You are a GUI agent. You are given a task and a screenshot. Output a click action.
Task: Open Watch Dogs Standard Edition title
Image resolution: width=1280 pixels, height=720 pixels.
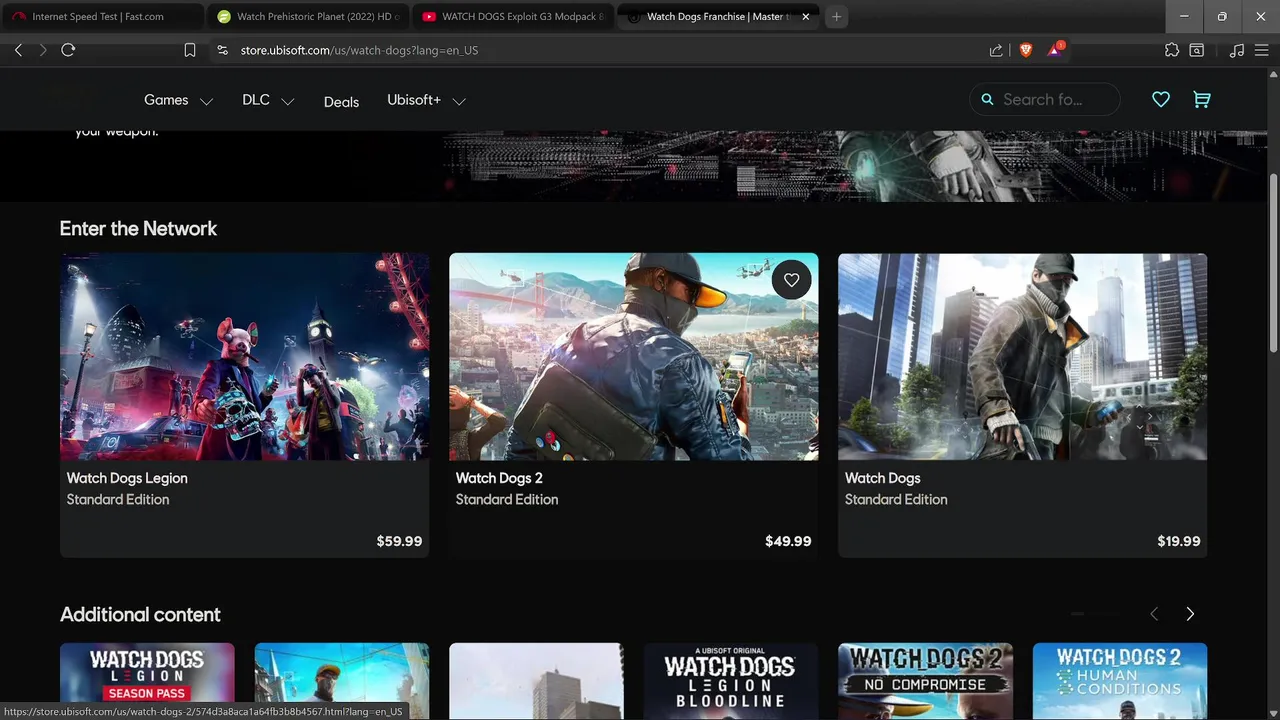(x=882, y=478)
